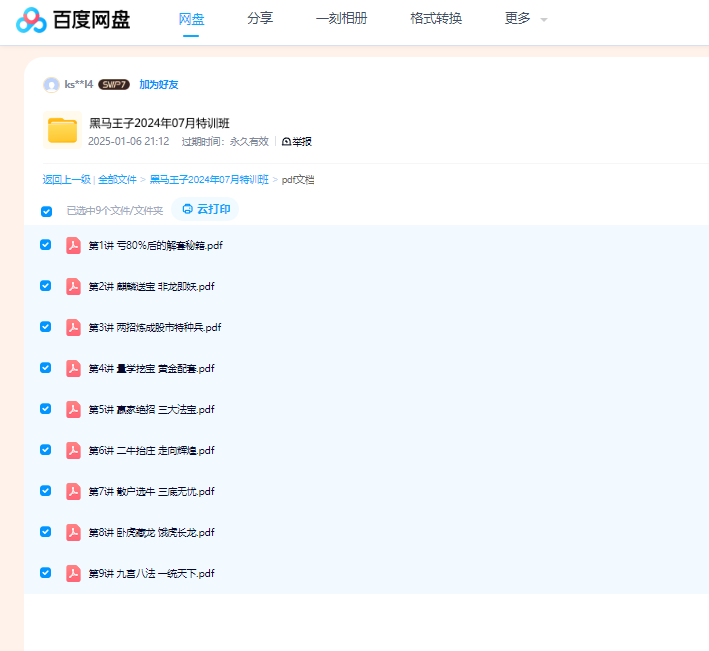This screenshot has height=651, width=709.
Task: Open the 一刻相册 tab
Action: (x=341, y=19)
